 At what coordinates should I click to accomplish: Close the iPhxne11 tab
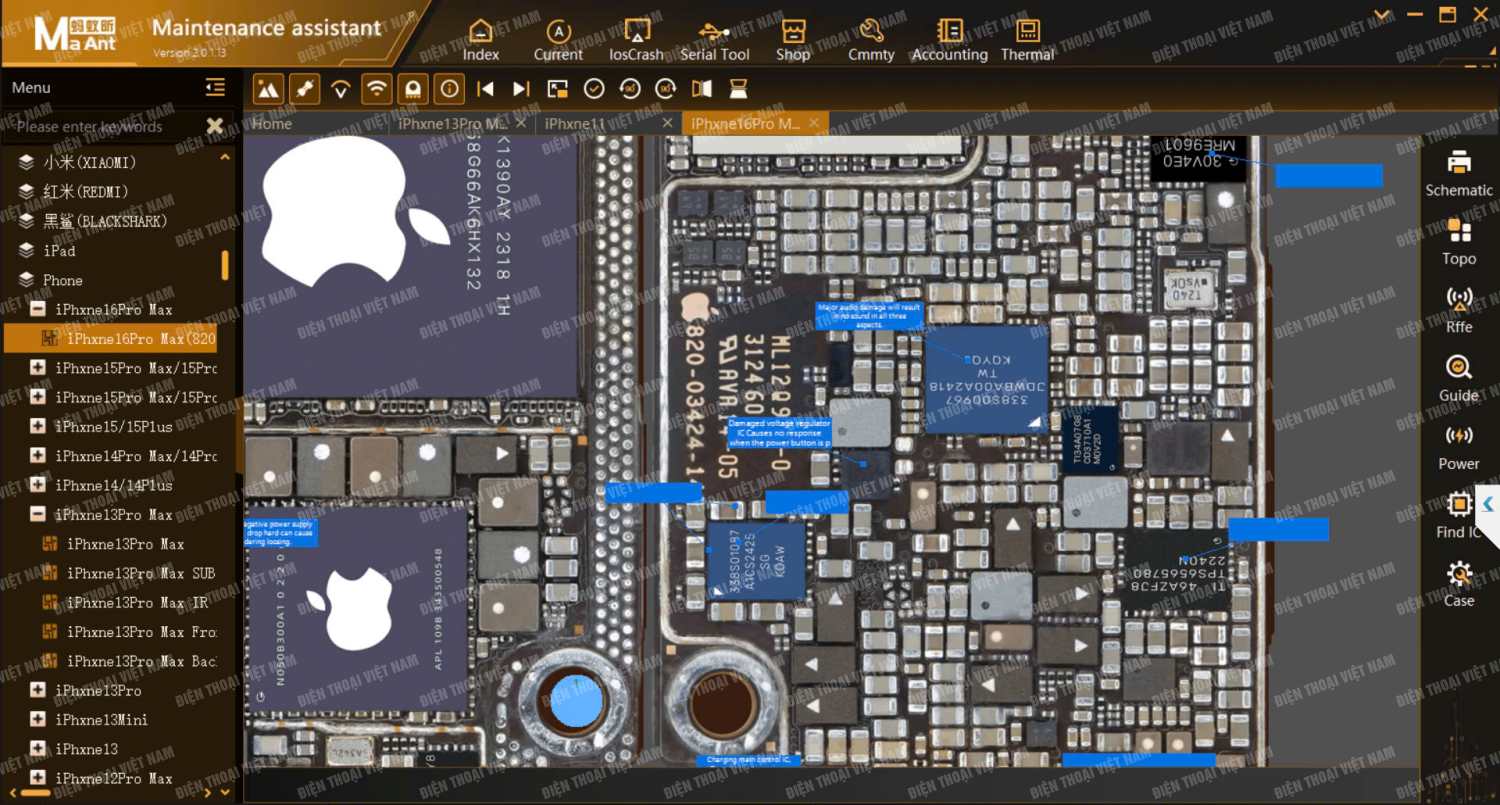667,123
